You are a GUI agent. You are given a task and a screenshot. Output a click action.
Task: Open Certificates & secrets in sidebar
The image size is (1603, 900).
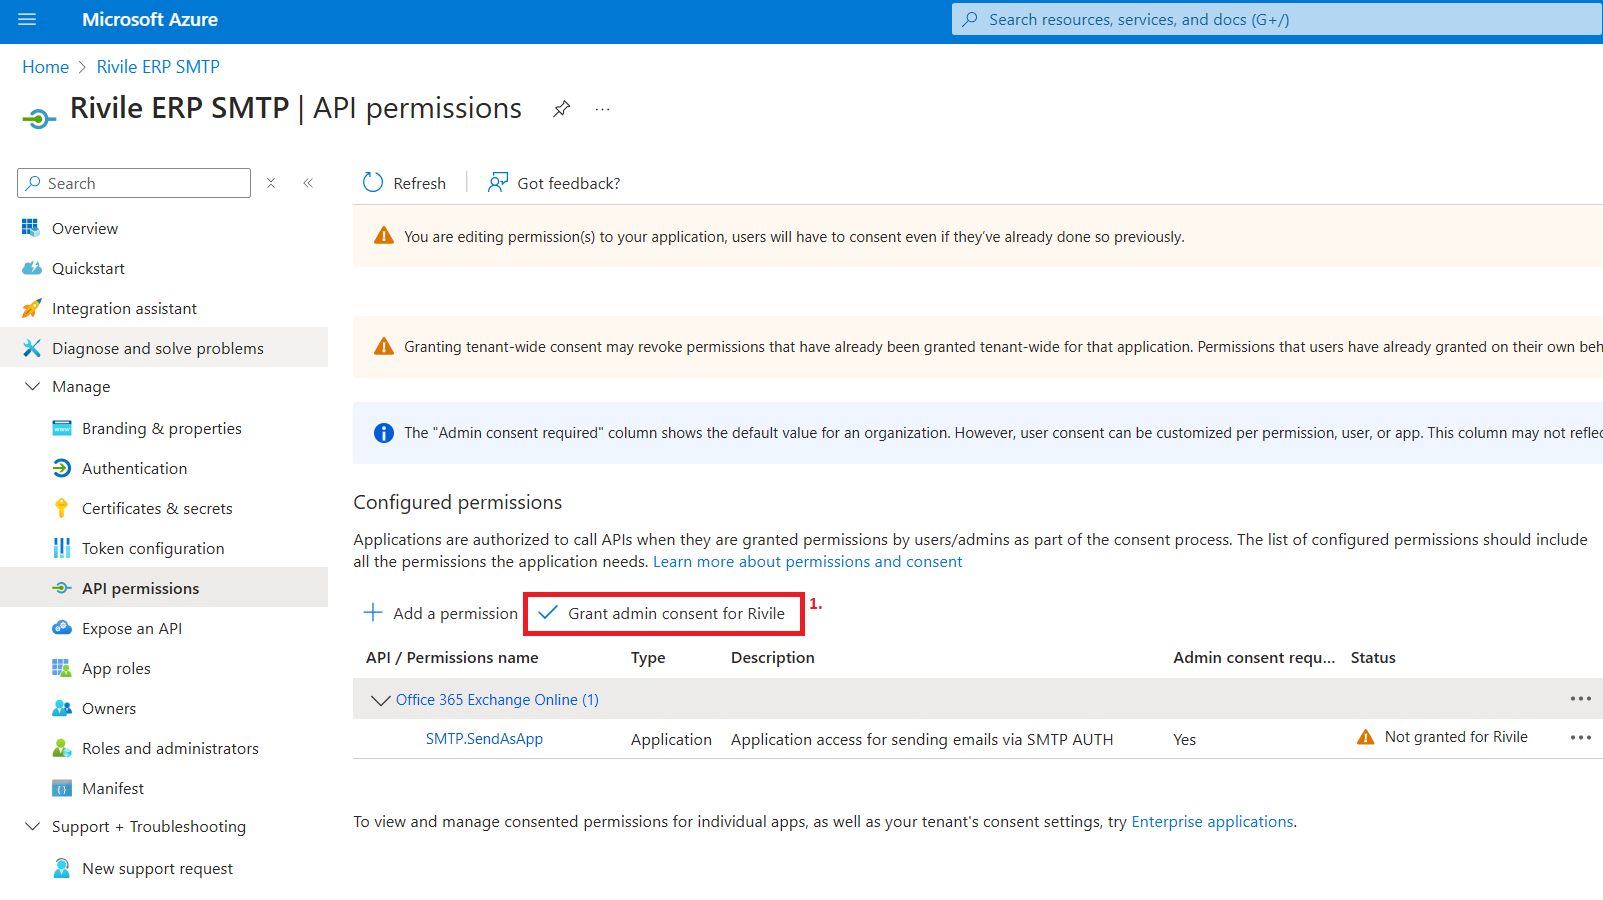point(157,508)
